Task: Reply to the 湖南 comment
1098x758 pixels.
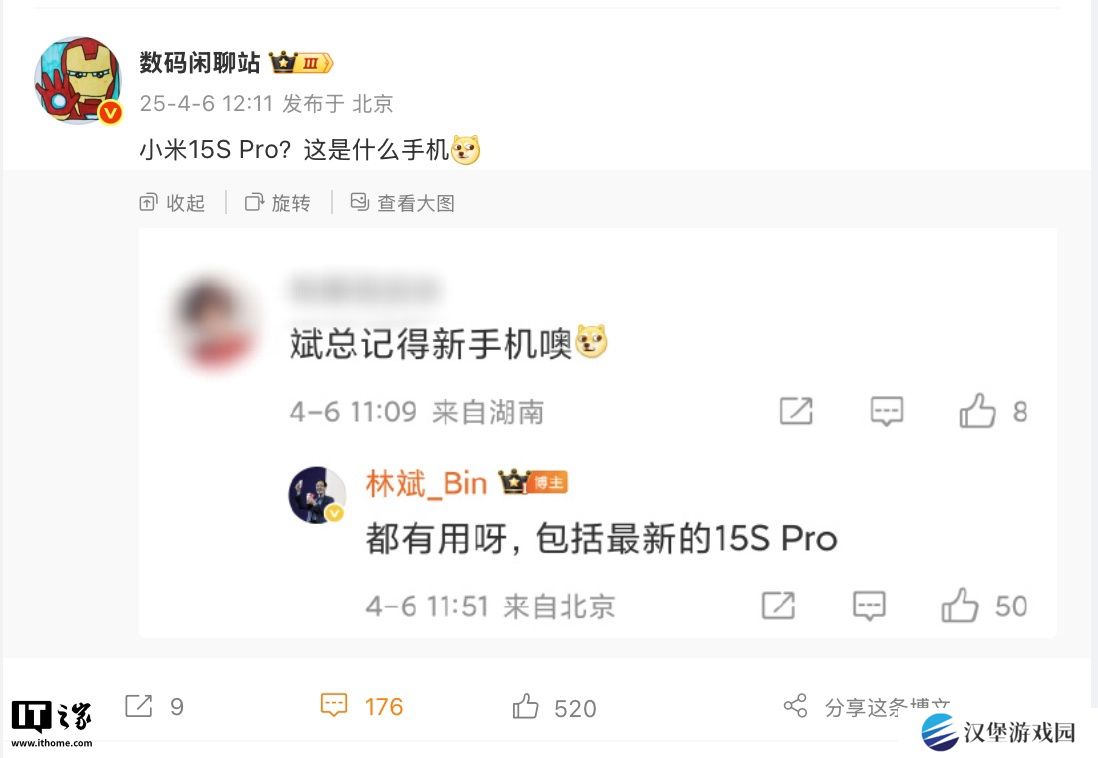Action: click(x=887, y=411)
